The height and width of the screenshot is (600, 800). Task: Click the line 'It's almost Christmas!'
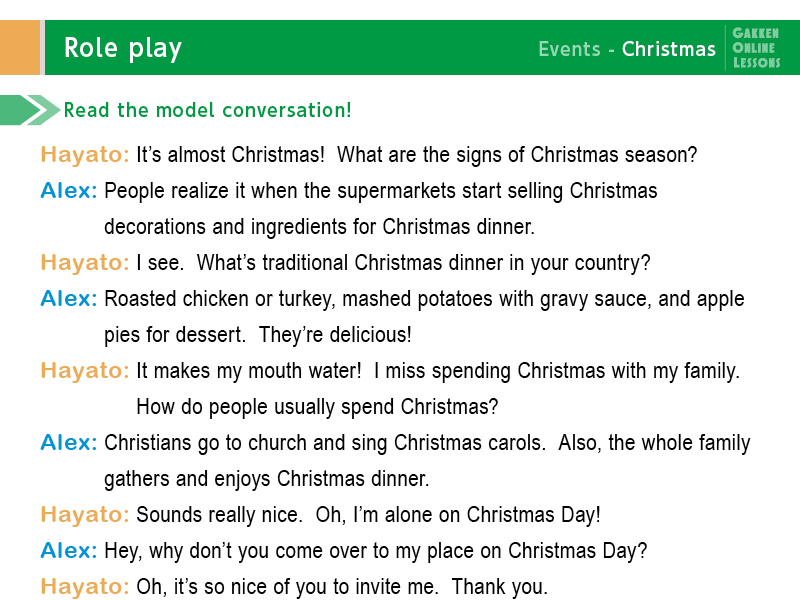pyautogui.click(x=230, y=155)
